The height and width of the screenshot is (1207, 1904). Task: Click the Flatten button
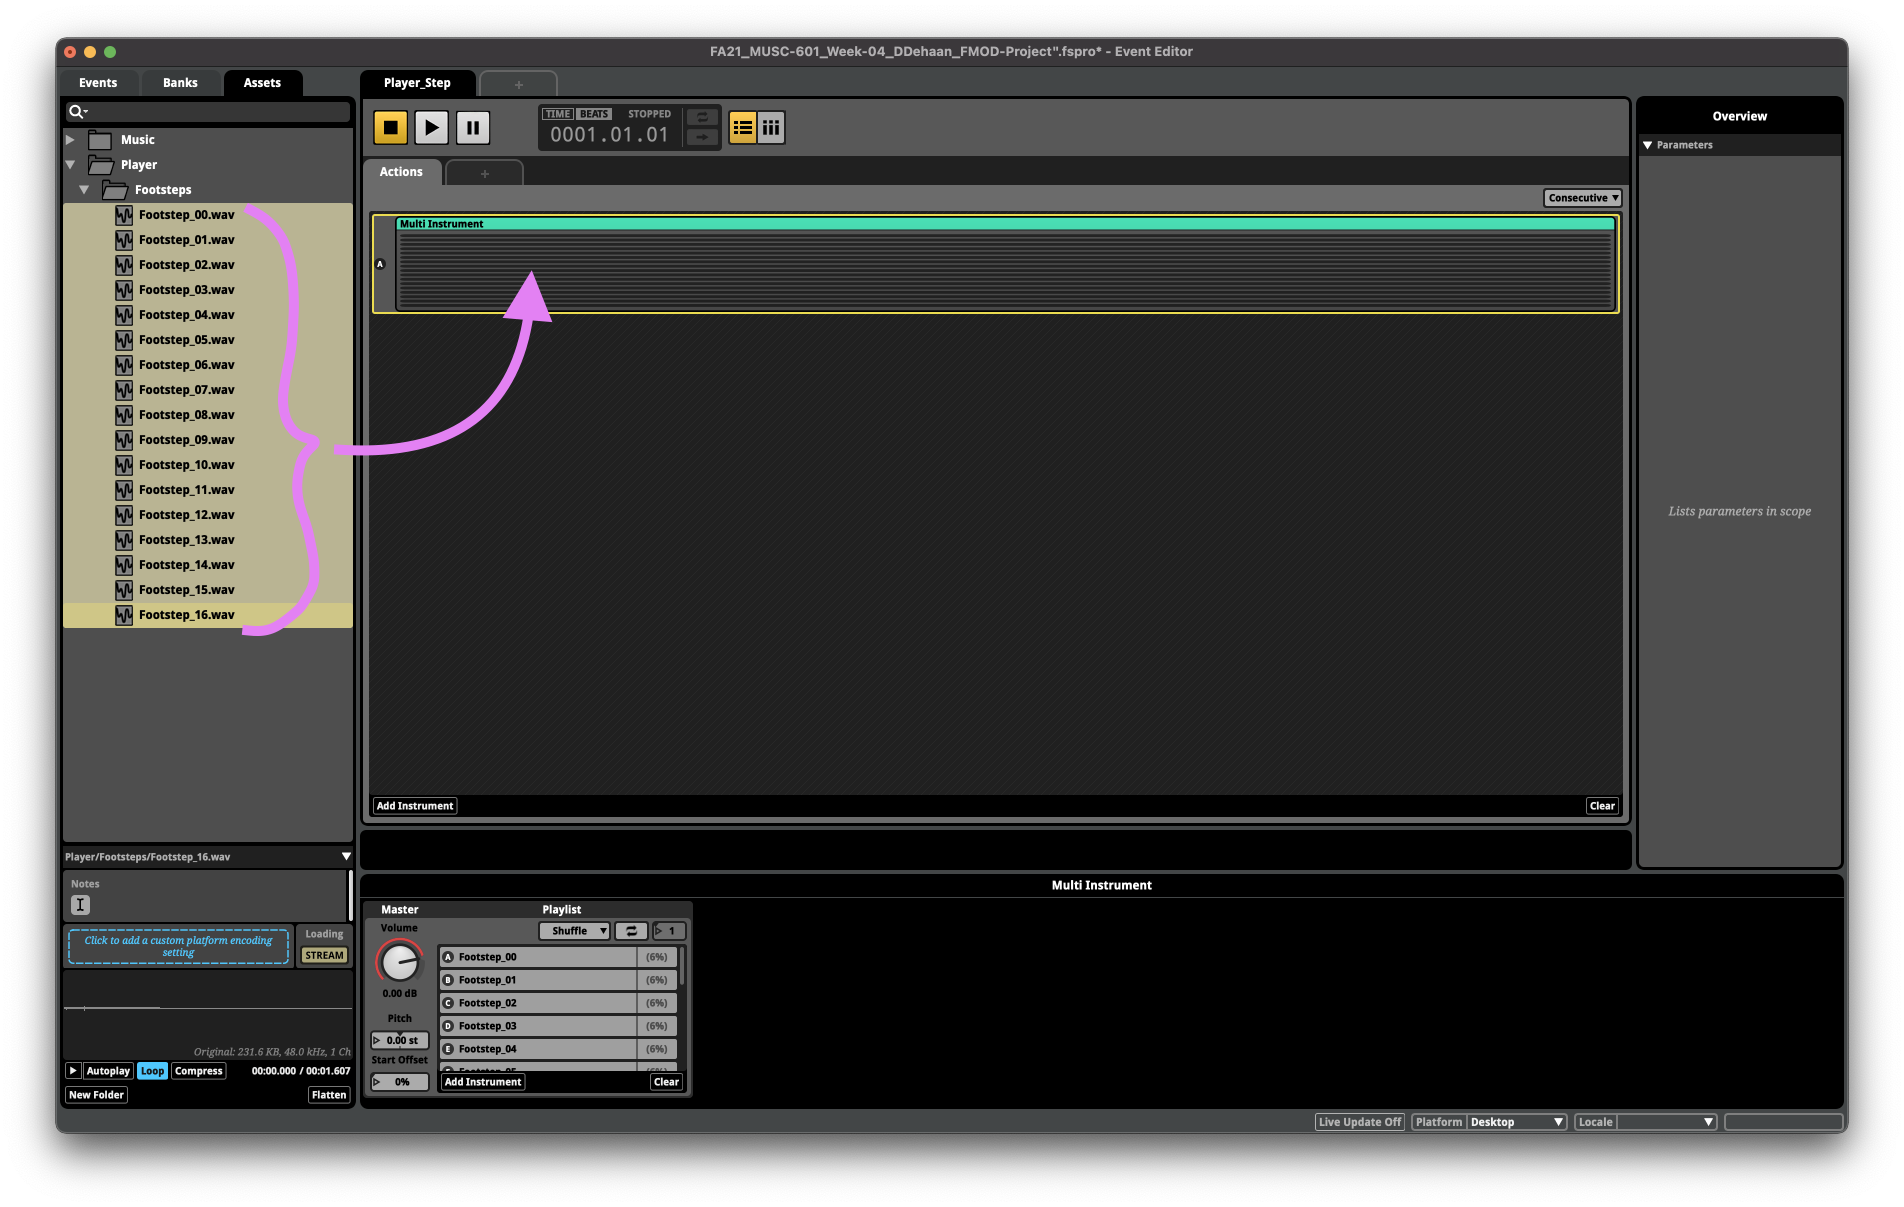pos(328,1095)
